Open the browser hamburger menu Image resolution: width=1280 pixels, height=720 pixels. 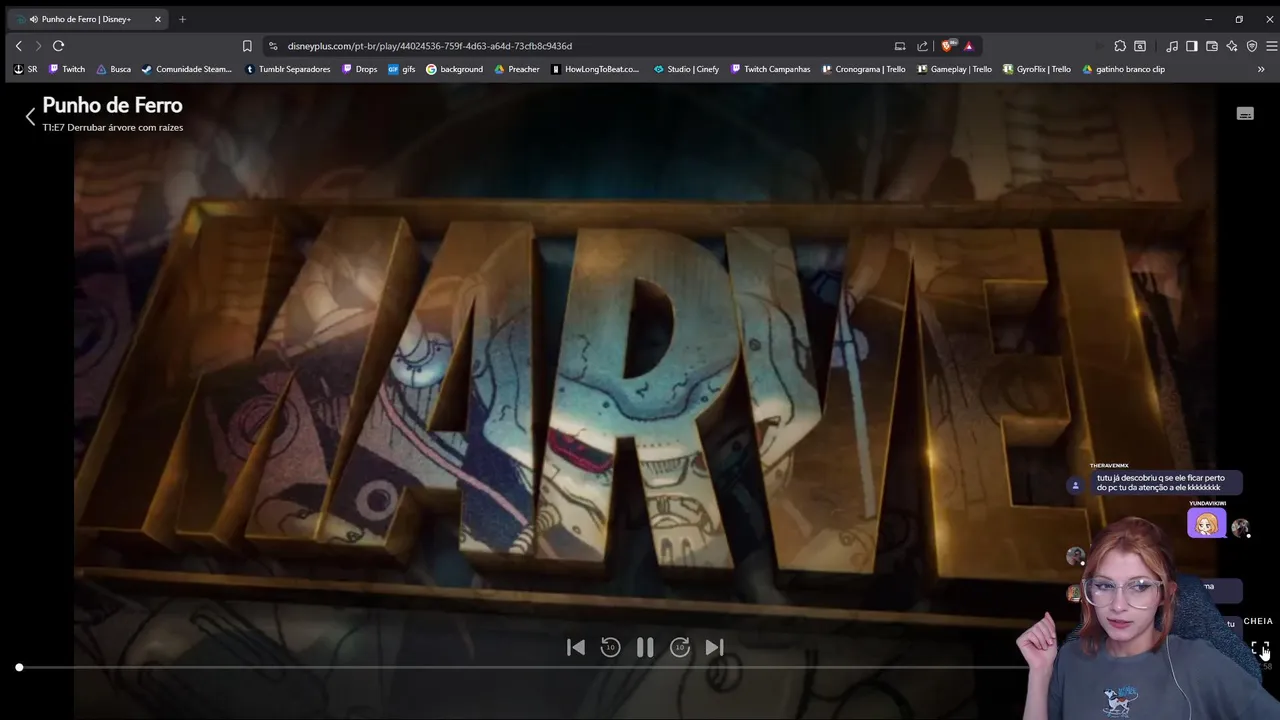point(1272,46)
